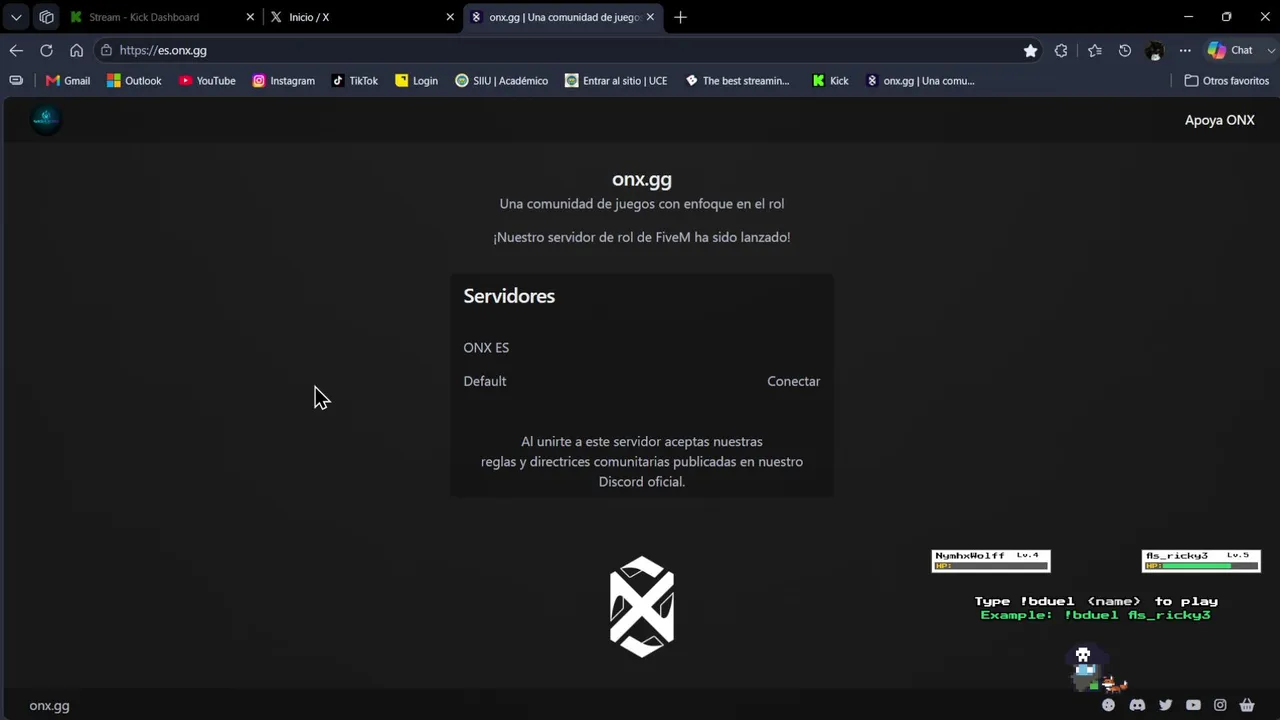Close the Stream - Kick Dashboard tab
This screenshot has height=720, width=1280.
250,17
